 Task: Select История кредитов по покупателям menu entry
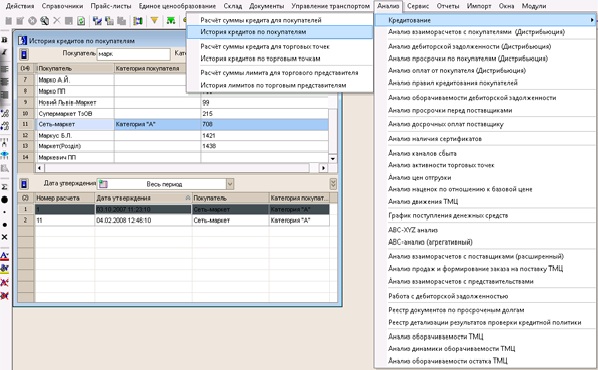pyautogui.click(x=280, y=32)
